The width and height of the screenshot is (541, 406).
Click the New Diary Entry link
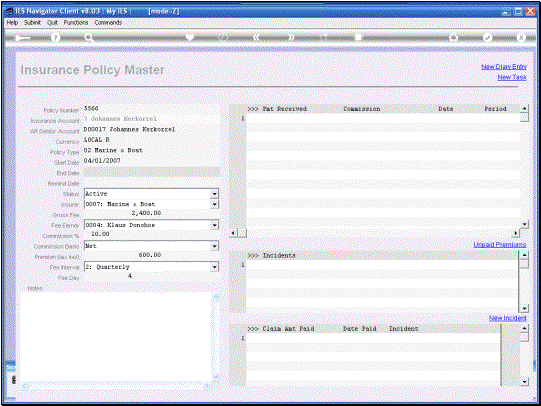[504, 67]
